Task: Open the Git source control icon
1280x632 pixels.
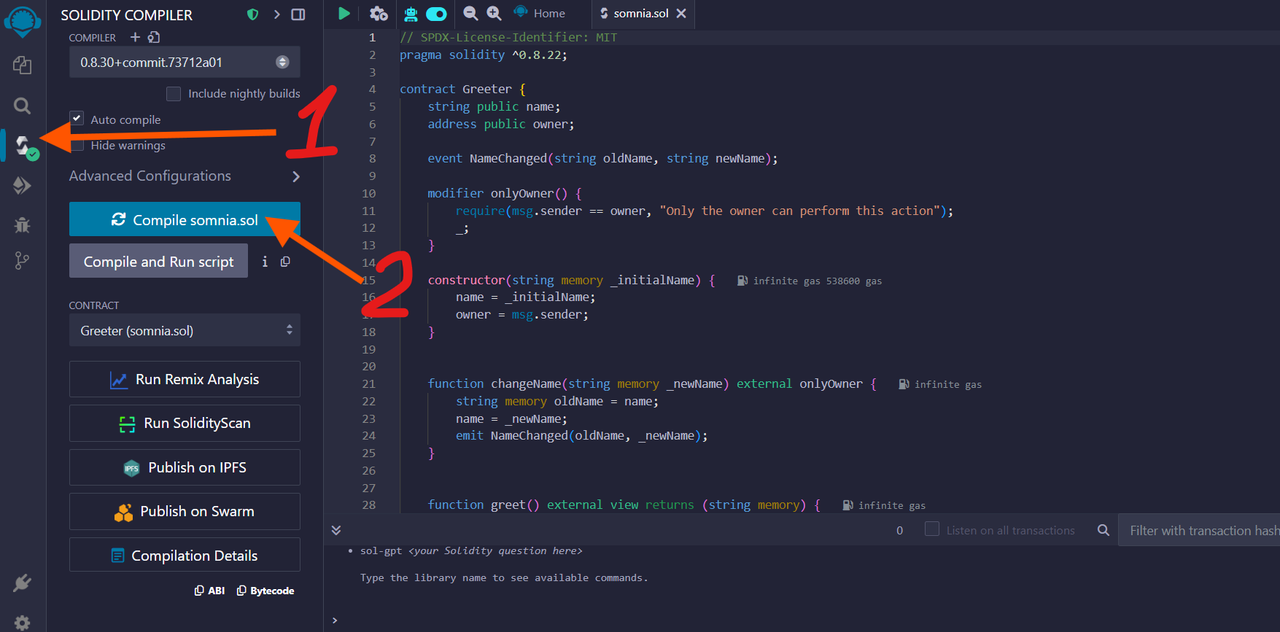Action: [x=22, y=261]
